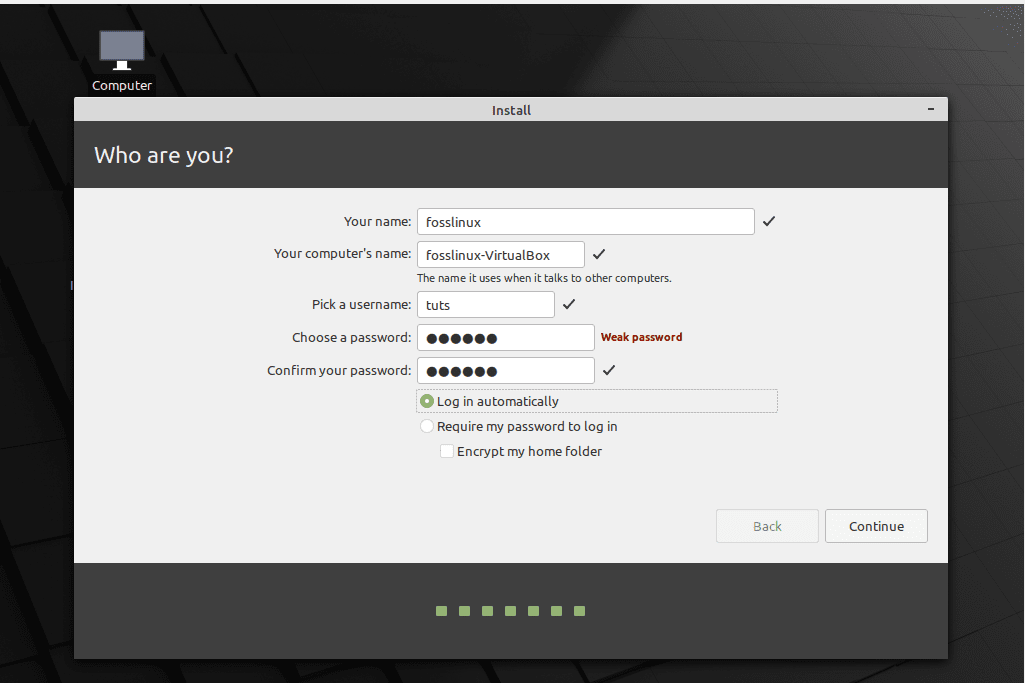This screenshot has width=1025, height=683.
Task: Enable Log in automatically
Action: [427, 401]
